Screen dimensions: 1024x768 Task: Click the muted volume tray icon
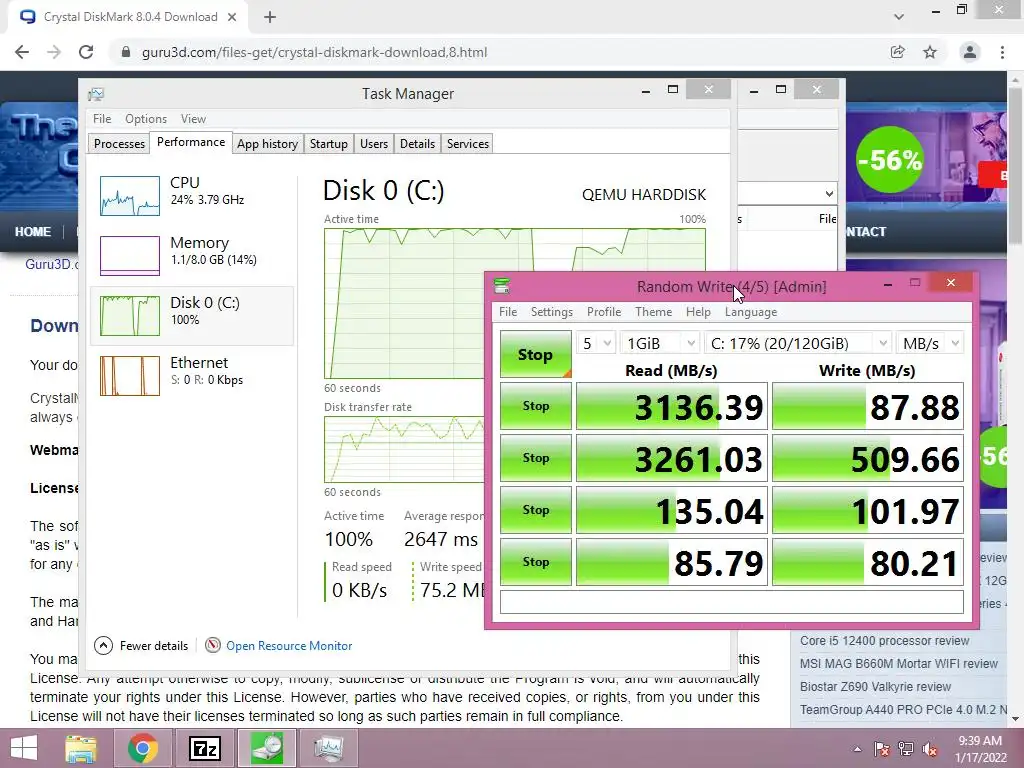[930, 749]
